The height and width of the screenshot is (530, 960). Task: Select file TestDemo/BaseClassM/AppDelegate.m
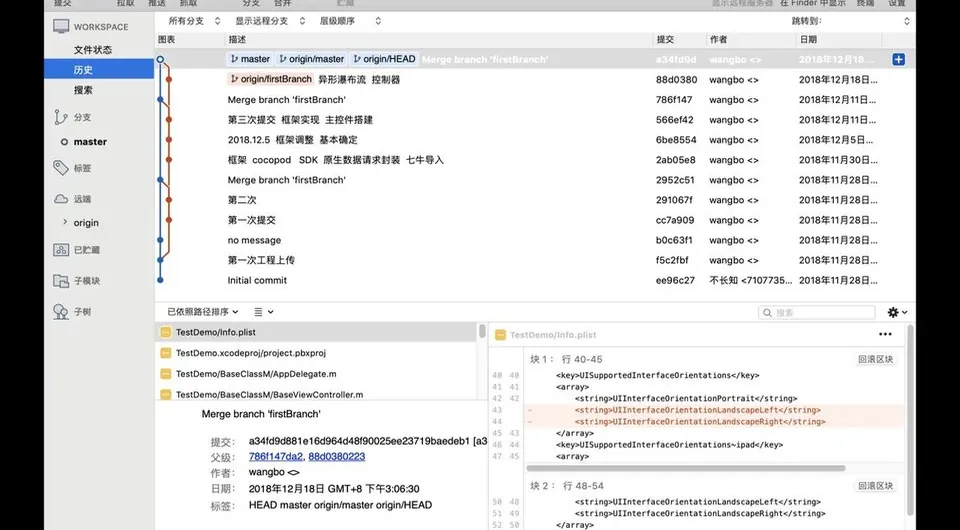(317, 374)
